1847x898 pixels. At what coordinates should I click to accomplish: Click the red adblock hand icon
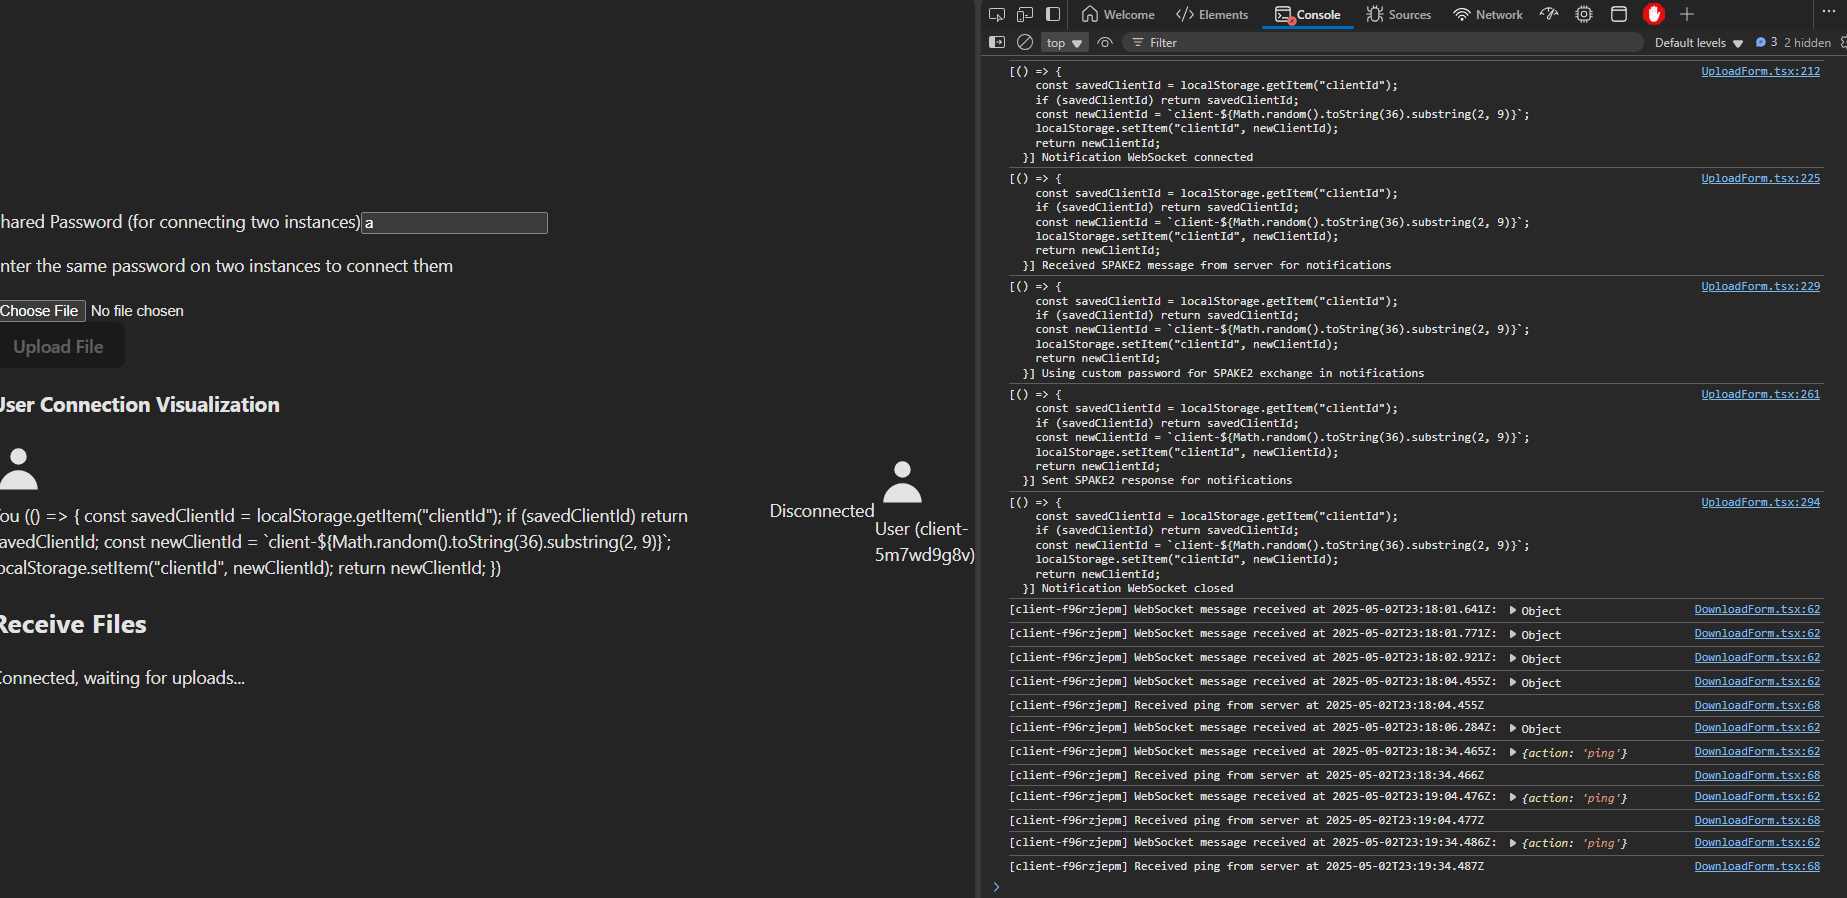1654,14
